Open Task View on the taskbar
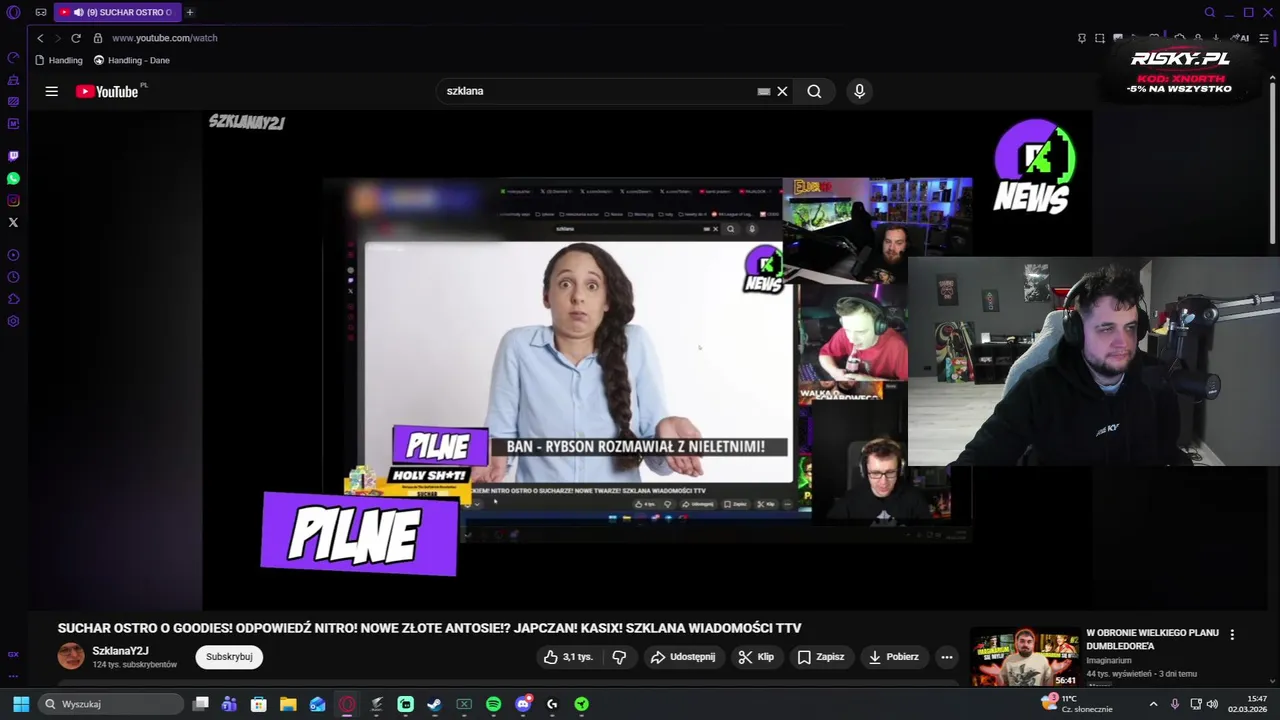Screen dimensions: 1280x720 [x=200, y=704]
